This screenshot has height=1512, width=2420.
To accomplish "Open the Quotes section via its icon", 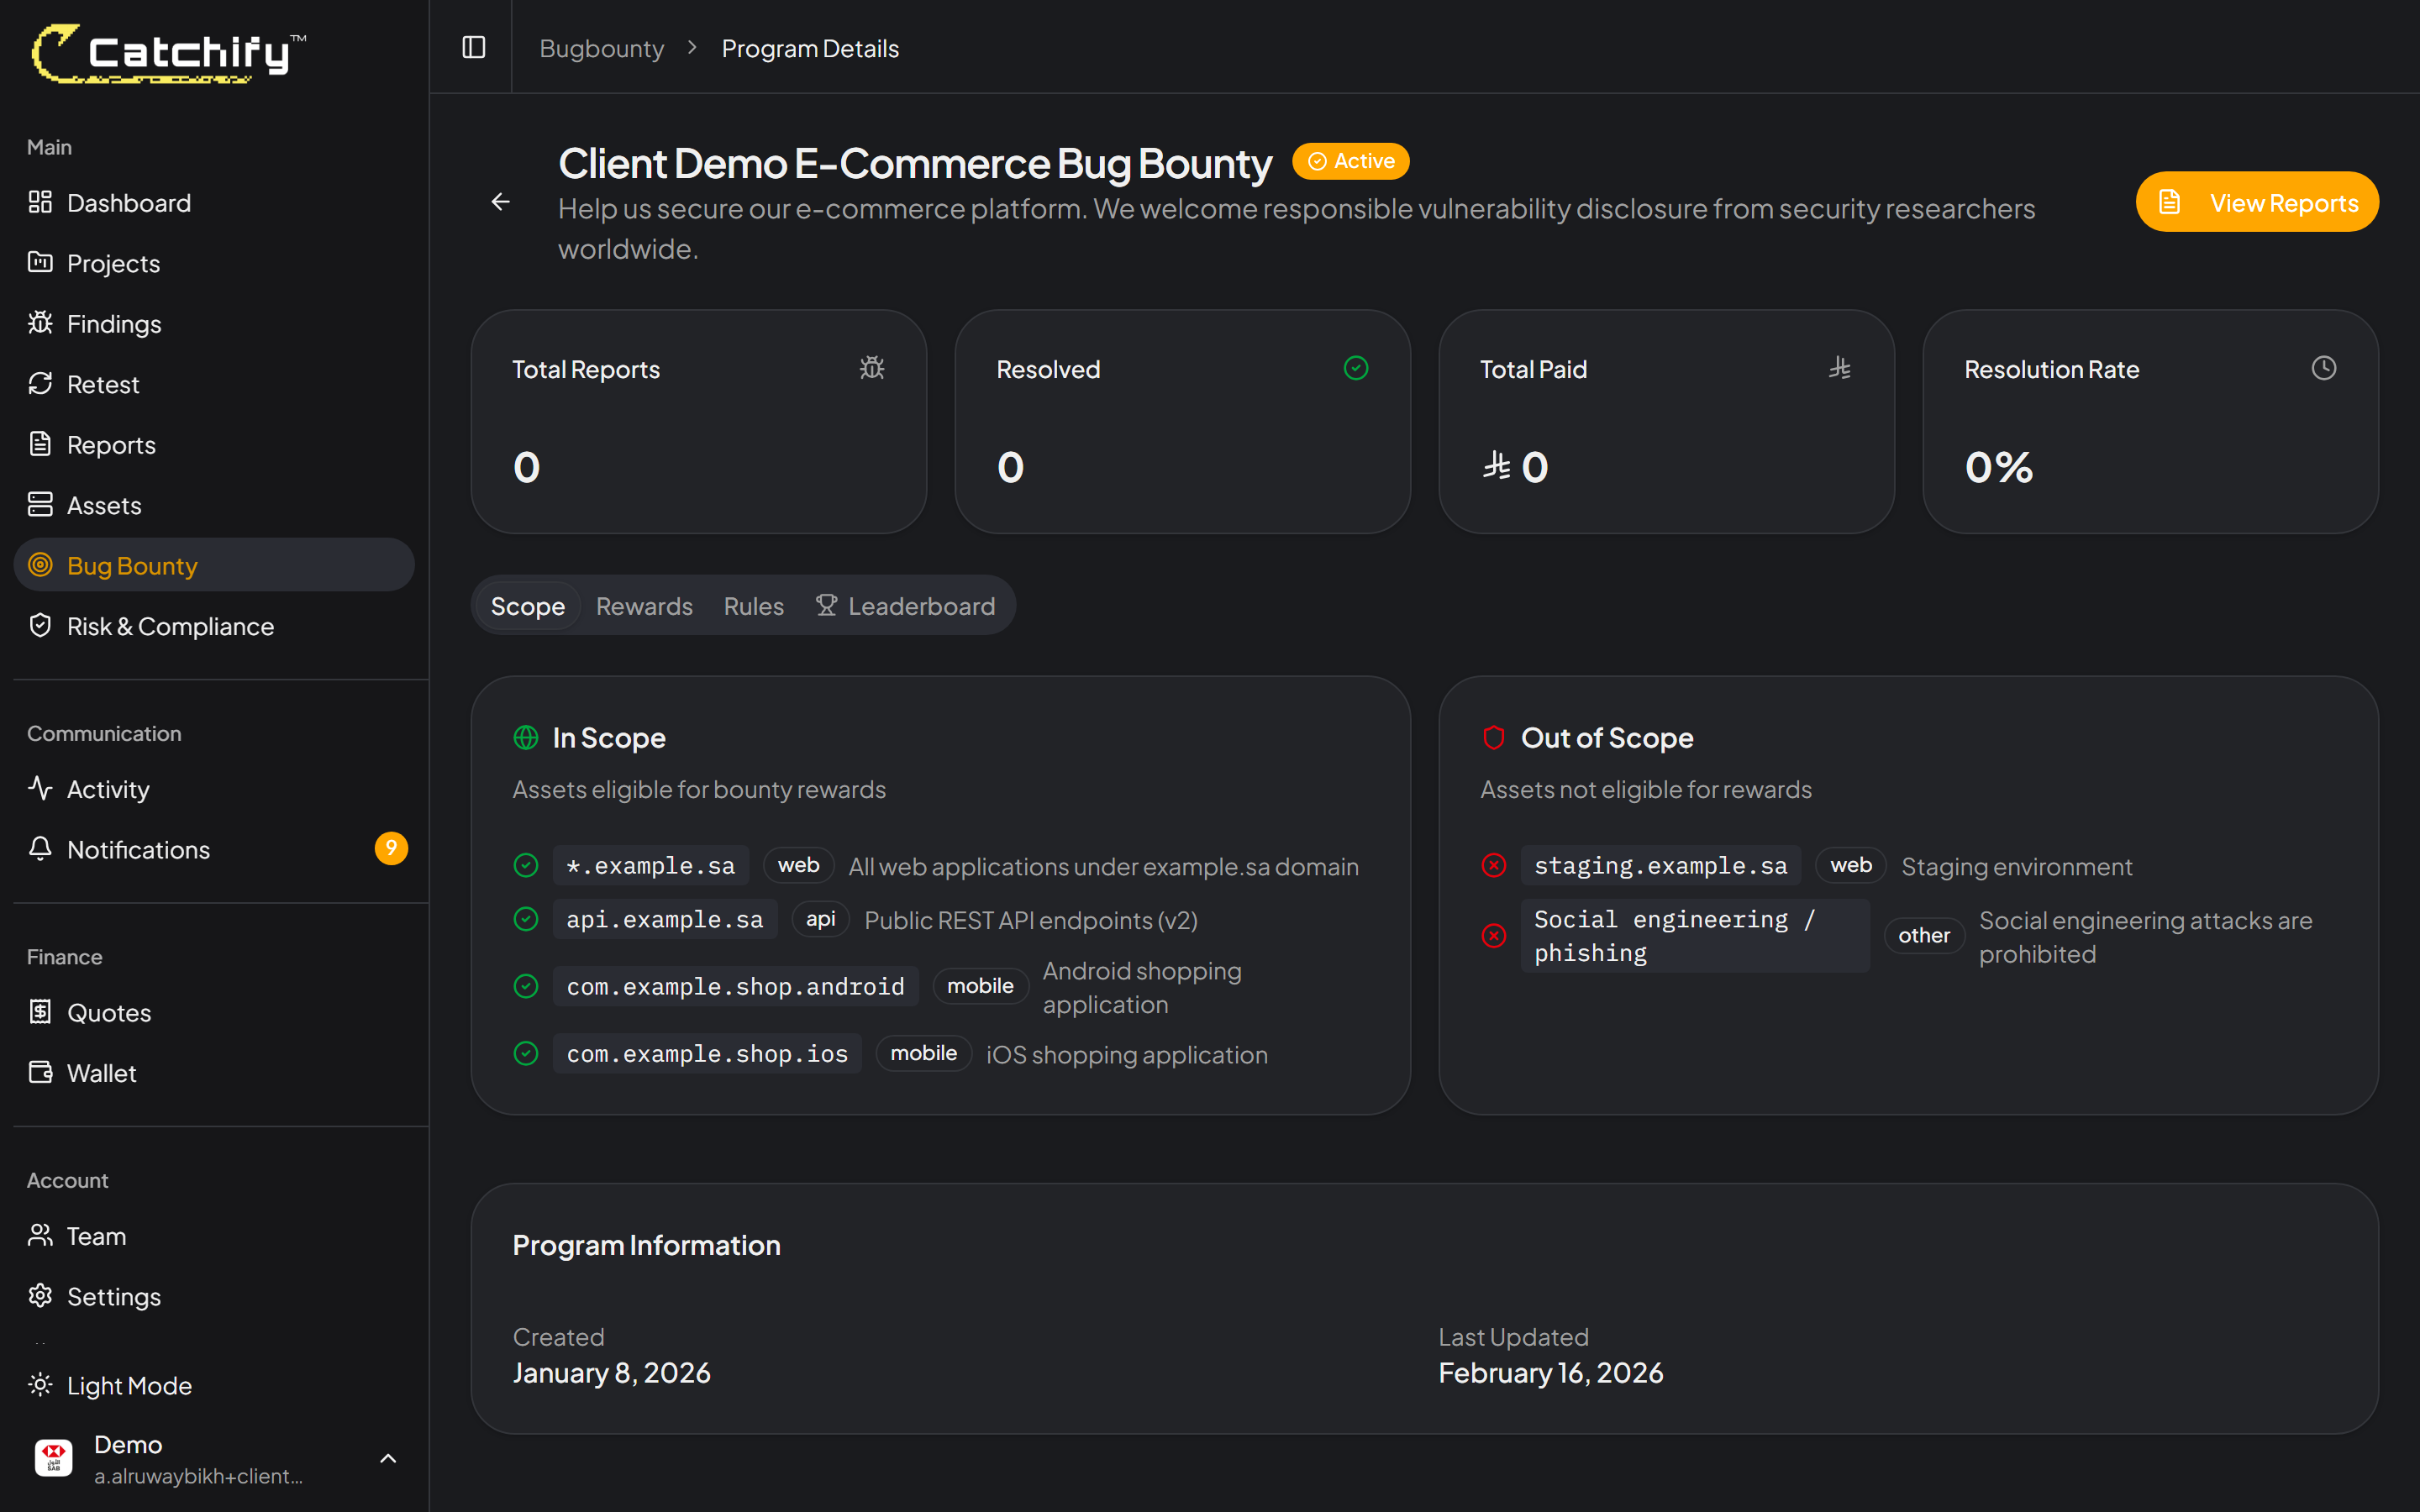I will click(x=41, y=1011).
